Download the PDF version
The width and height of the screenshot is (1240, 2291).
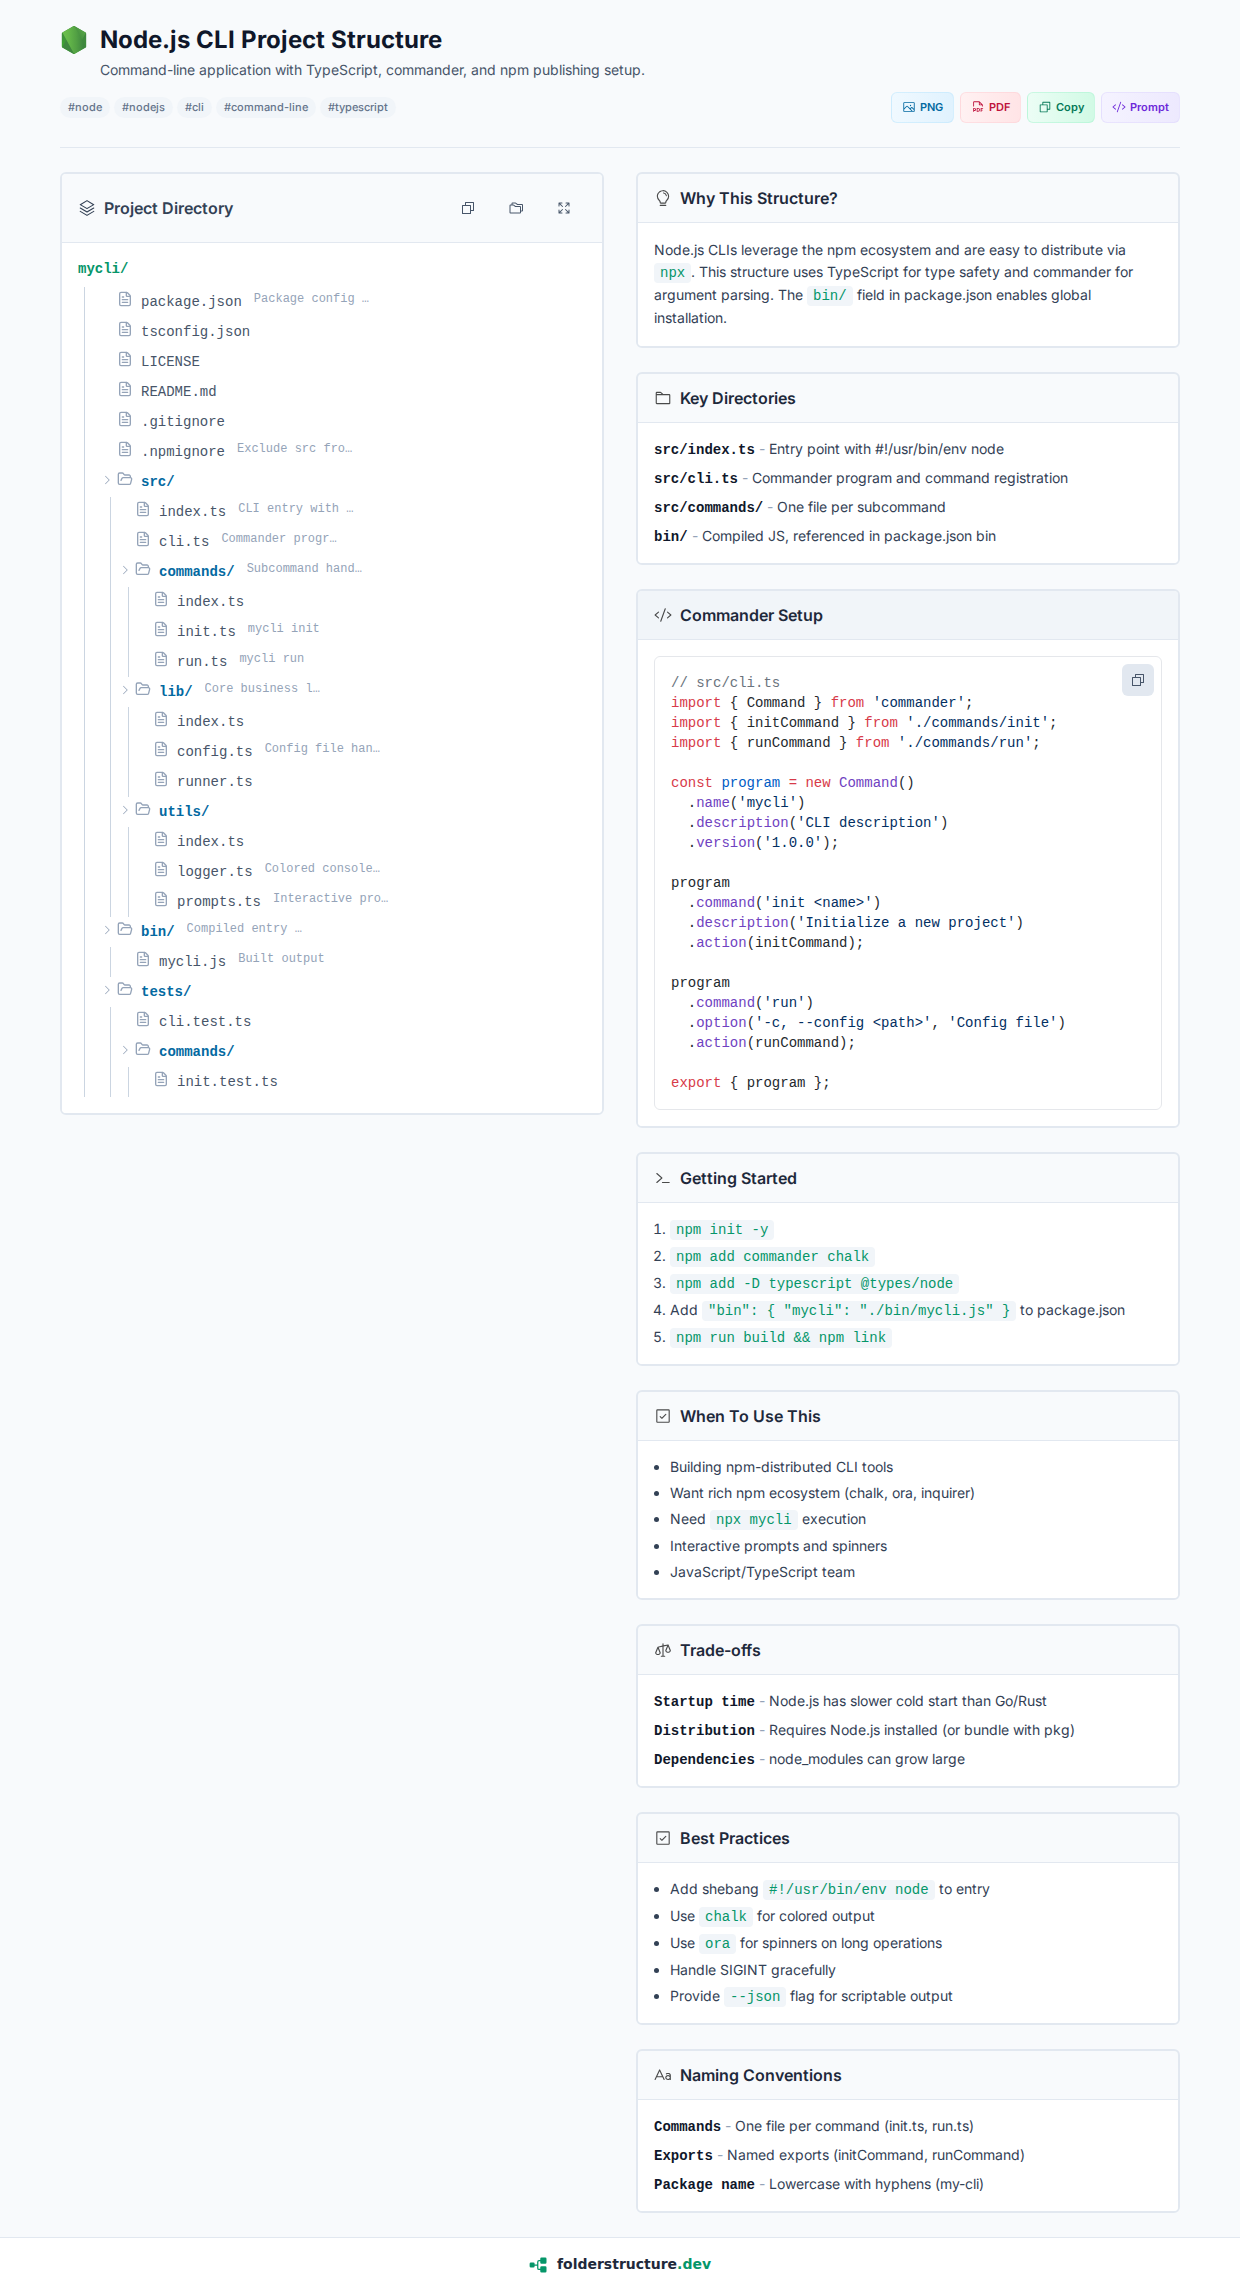click(990, 107)
